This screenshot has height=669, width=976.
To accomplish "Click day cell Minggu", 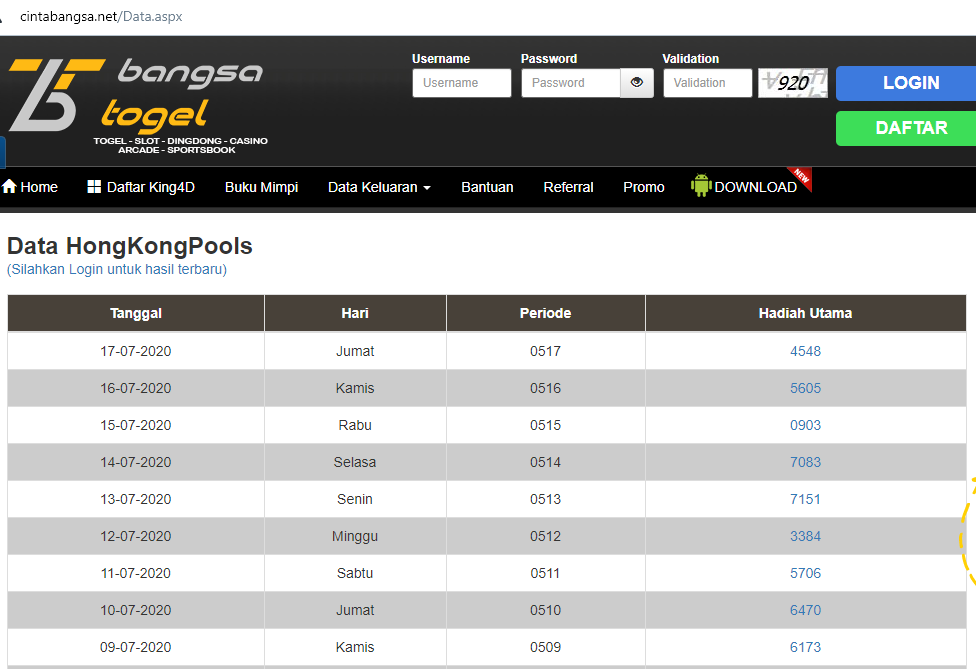I will coord(355,536).
